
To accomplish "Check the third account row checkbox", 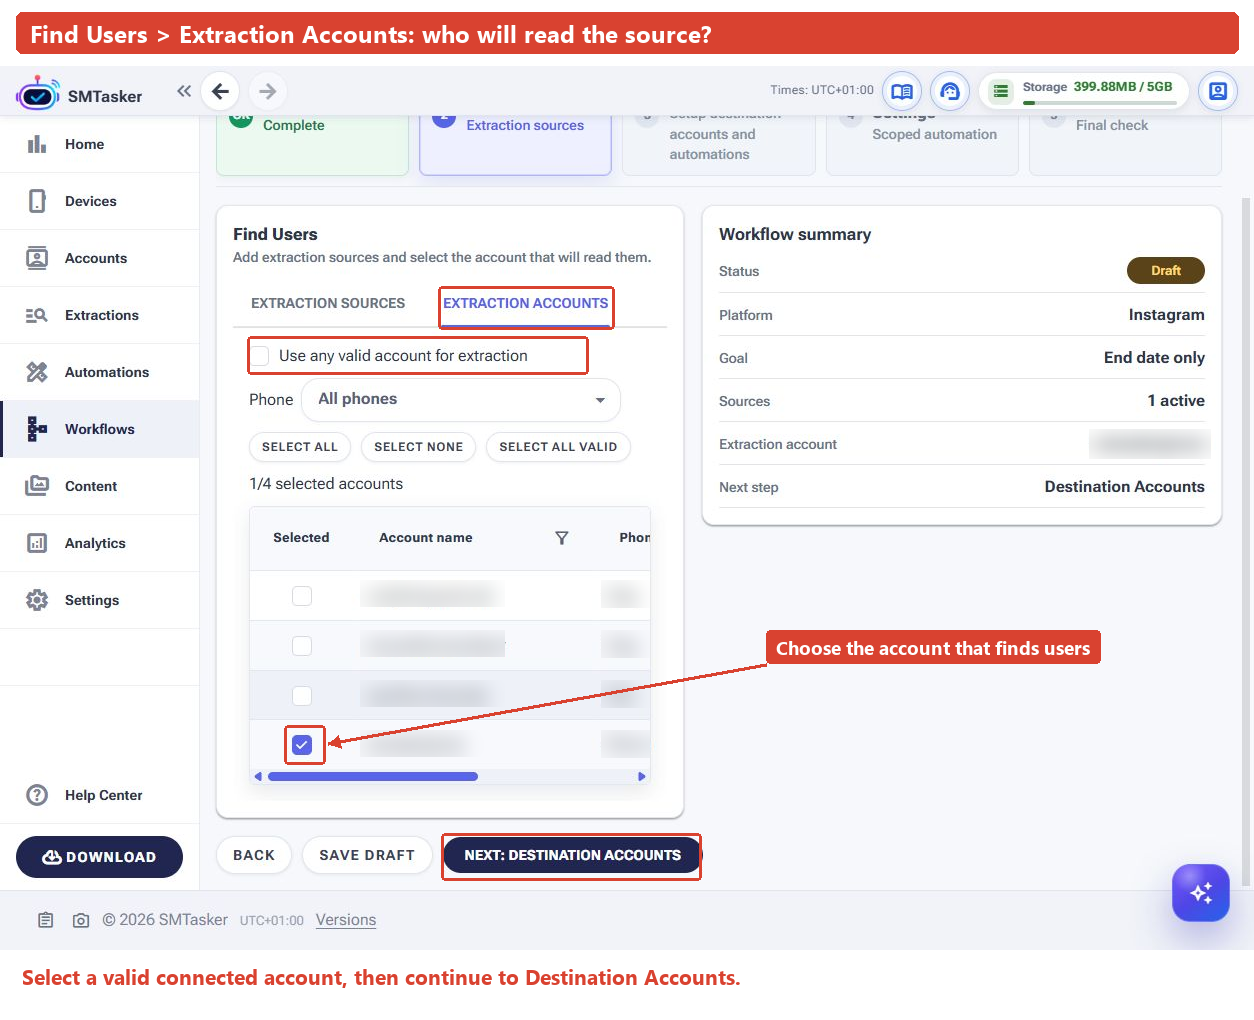I will pyautogui.click(x=302, y=696).
